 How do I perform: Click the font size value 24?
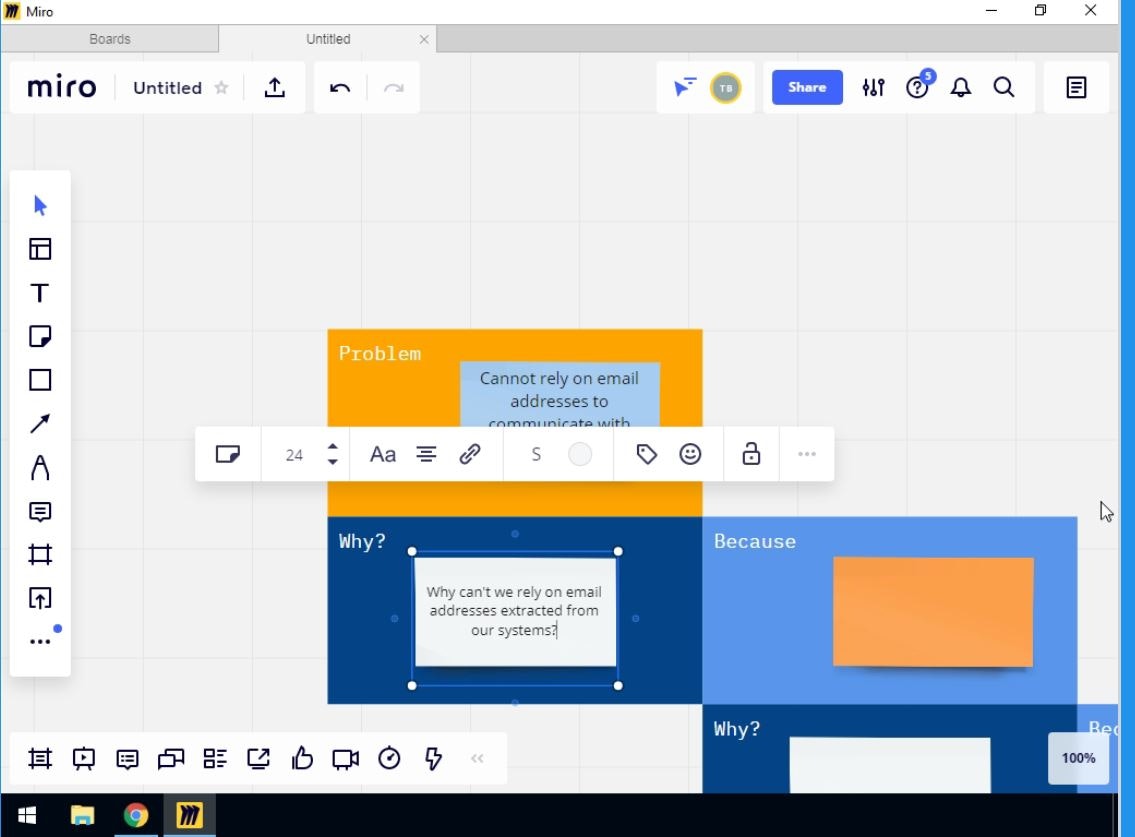click(294, 455)
